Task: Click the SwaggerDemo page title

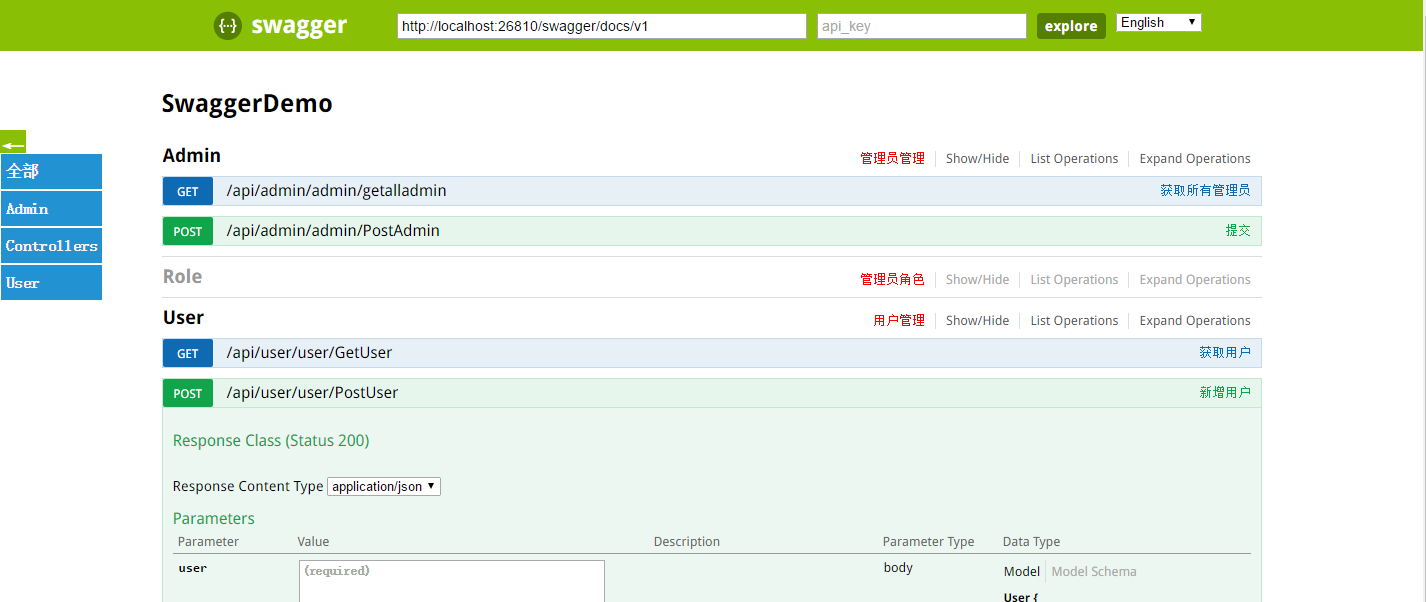Action: [x=247, y=103]
